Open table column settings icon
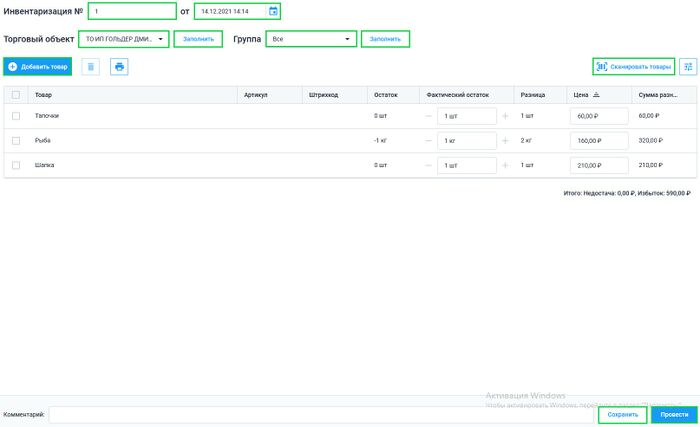This screenshot has width=700, height=427. (x=688, y=67)
